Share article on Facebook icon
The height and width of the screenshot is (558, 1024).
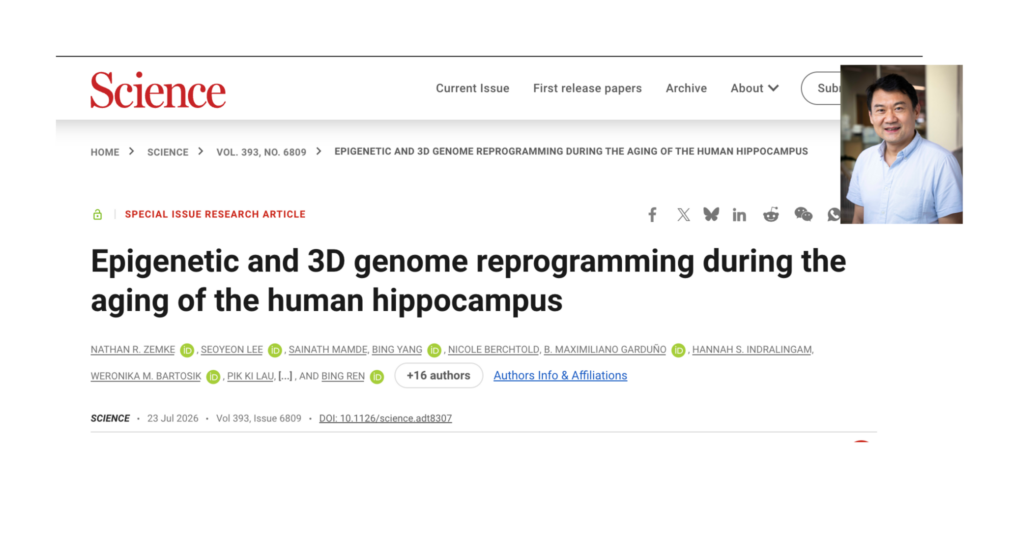(652, 214)
